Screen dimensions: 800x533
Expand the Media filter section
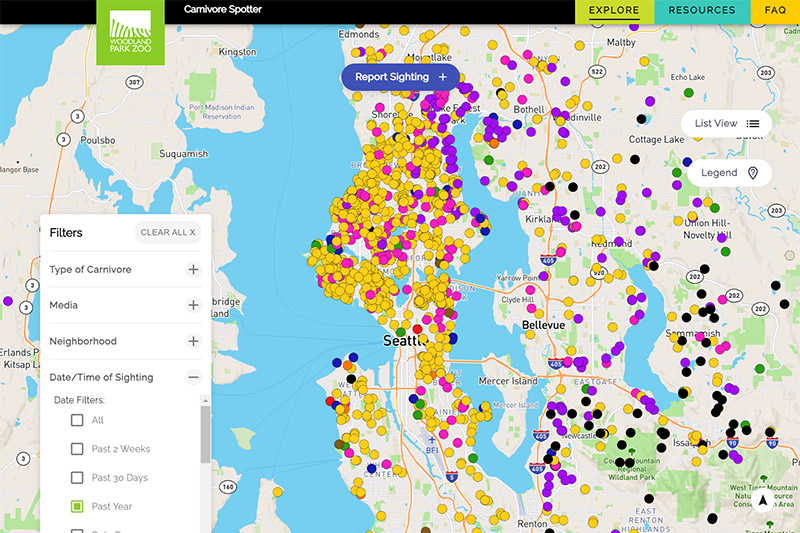(193, 305)
